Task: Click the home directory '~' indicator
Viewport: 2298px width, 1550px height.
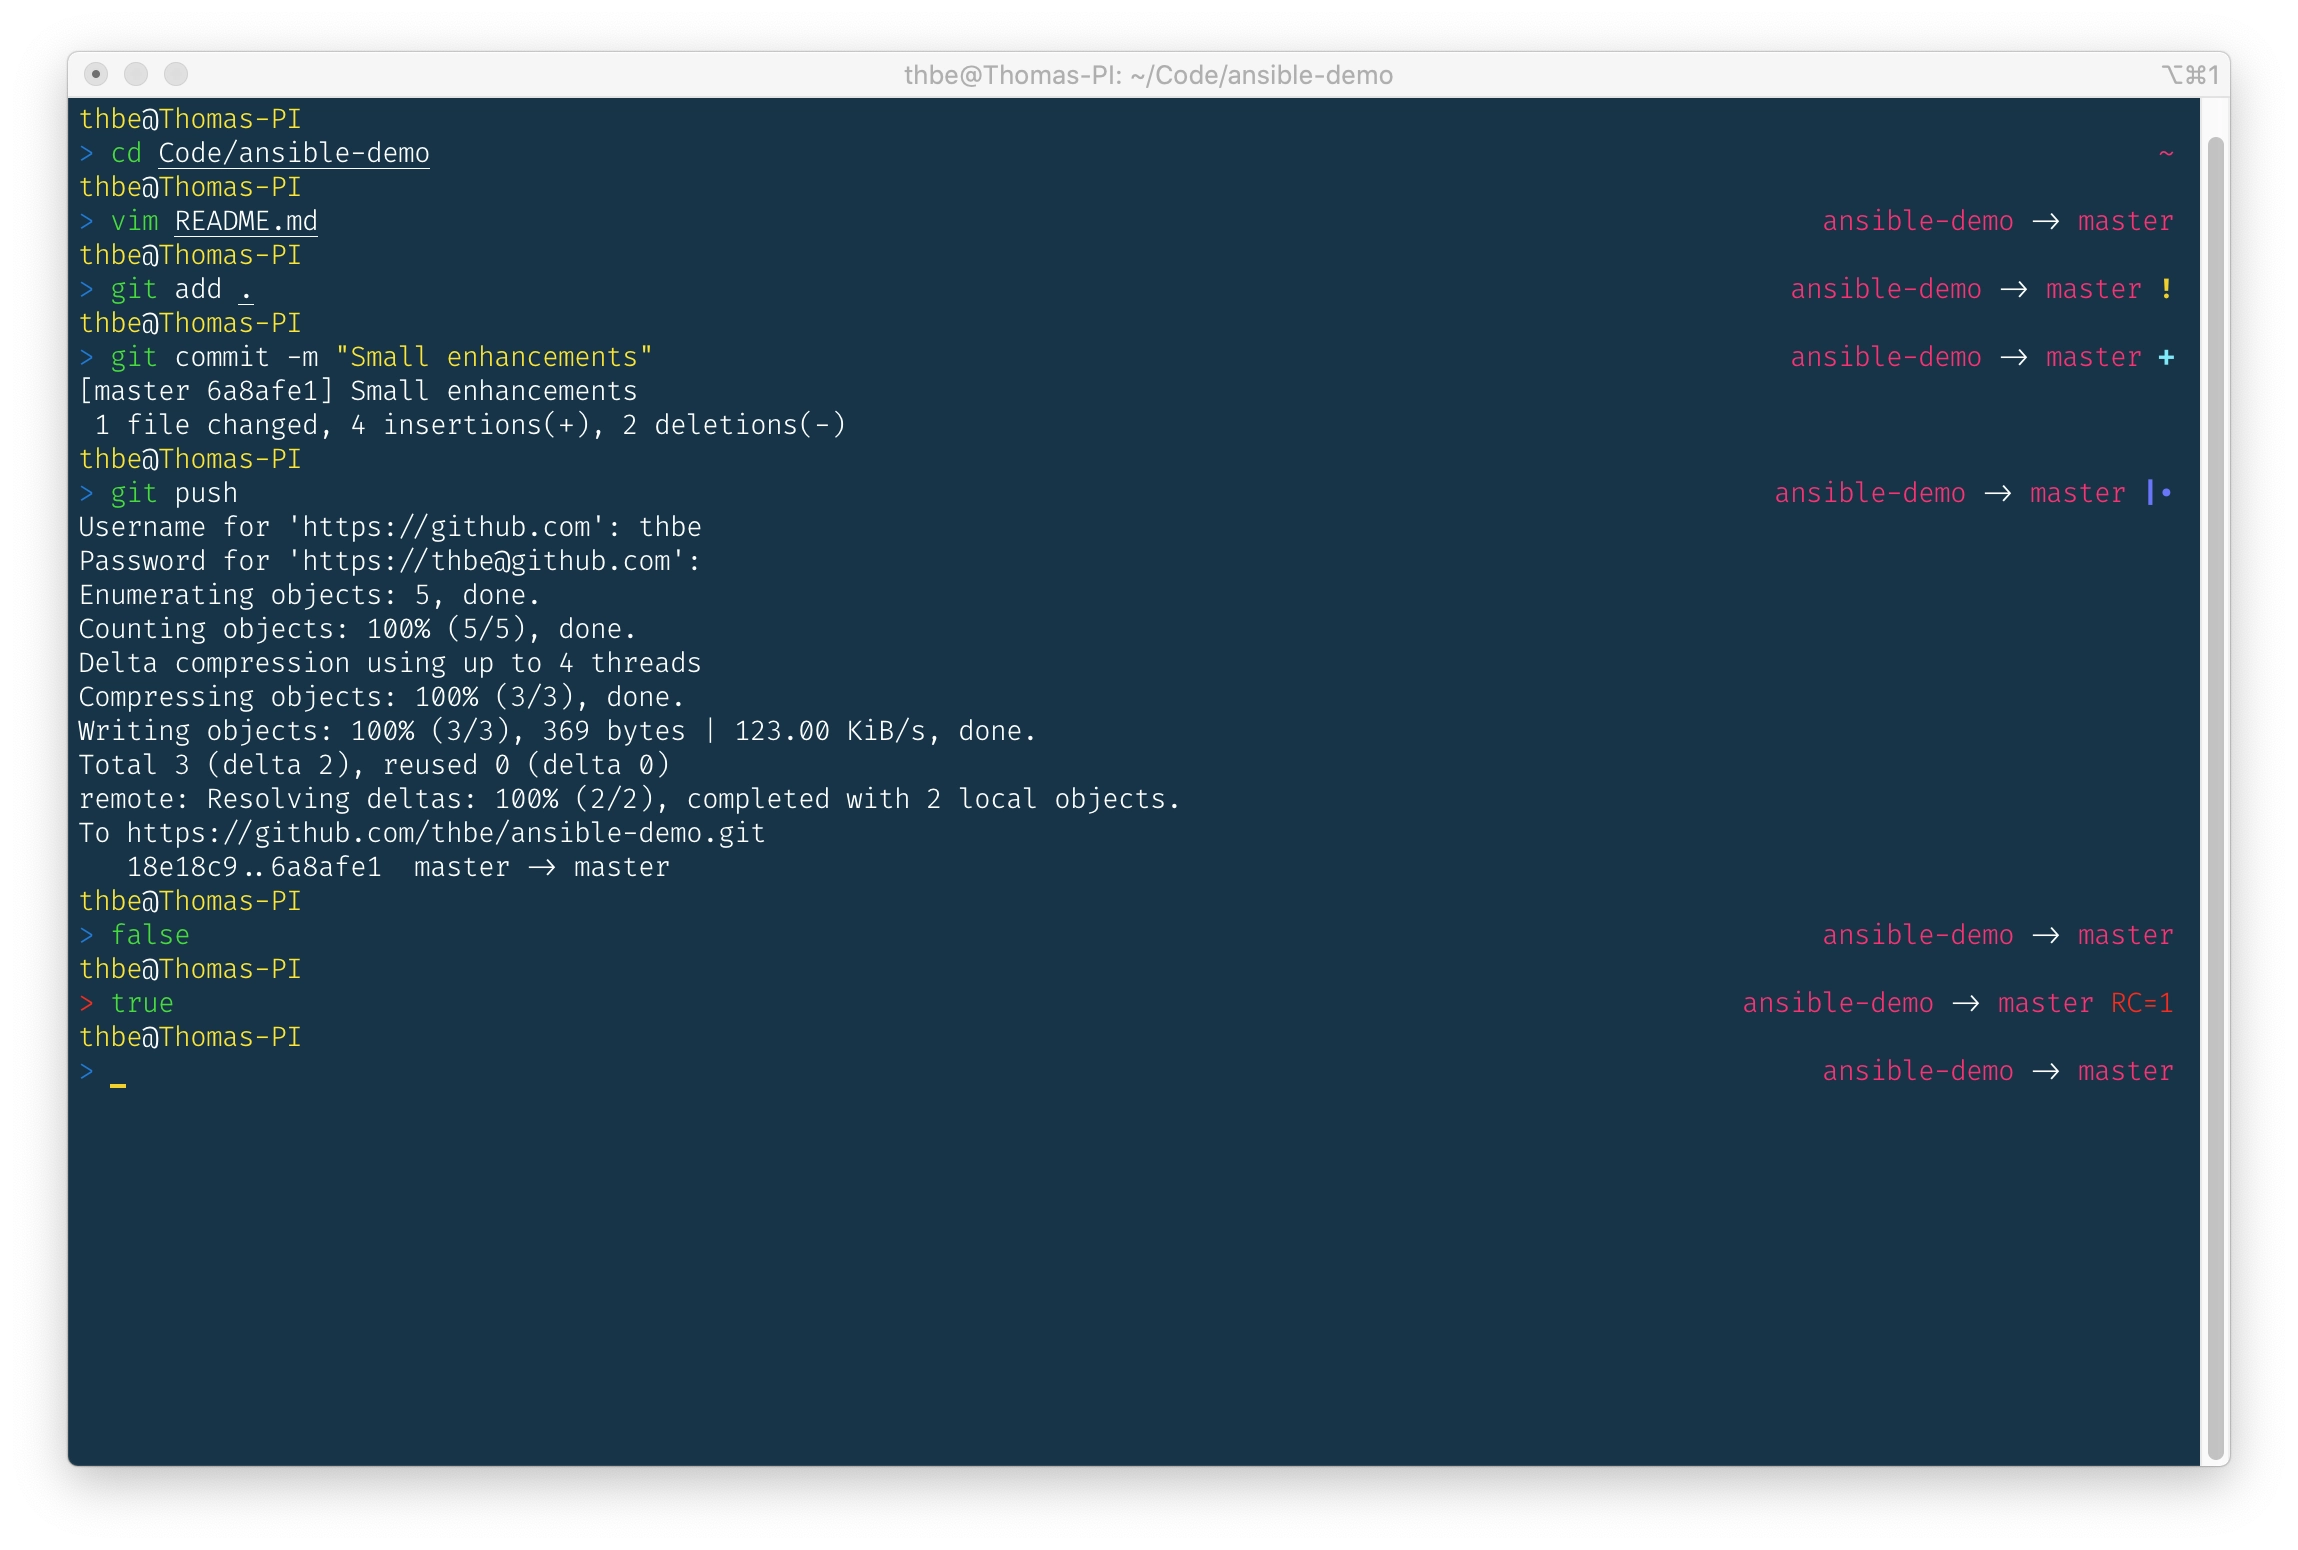Action: (2165, 152)
